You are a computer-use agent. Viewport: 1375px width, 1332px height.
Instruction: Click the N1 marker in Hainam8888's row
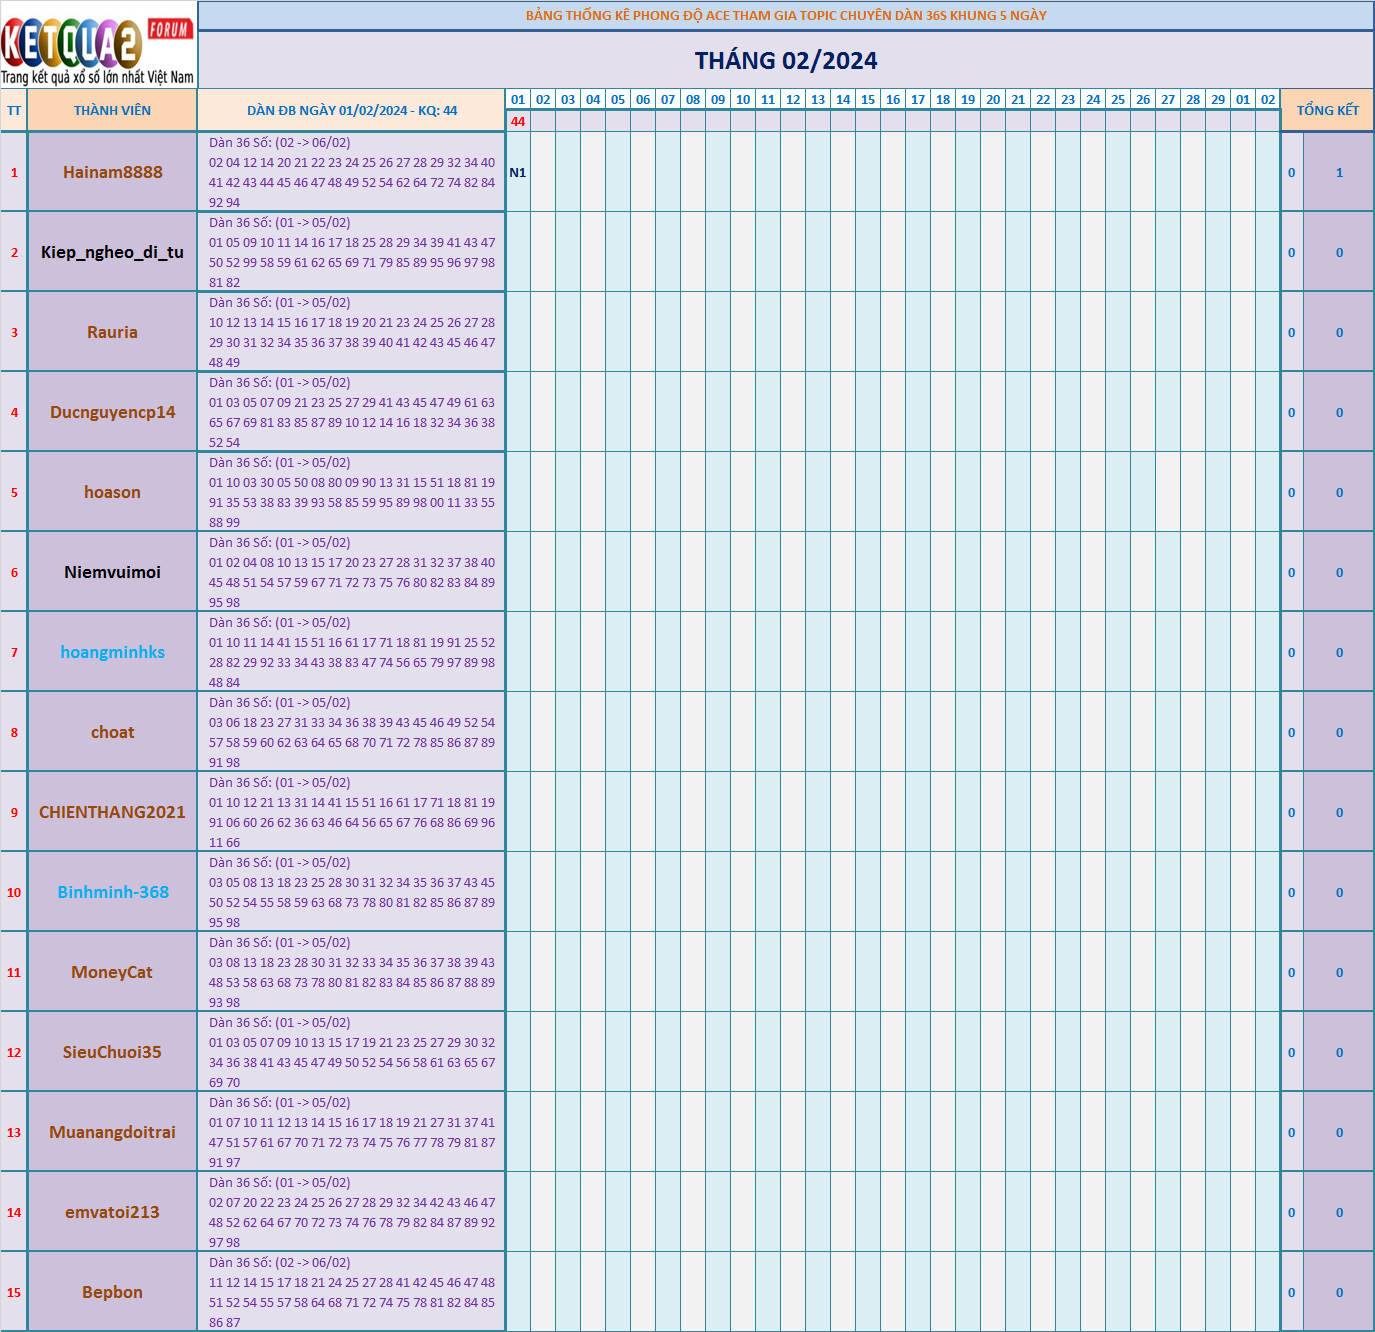click(x=517, y=172)
